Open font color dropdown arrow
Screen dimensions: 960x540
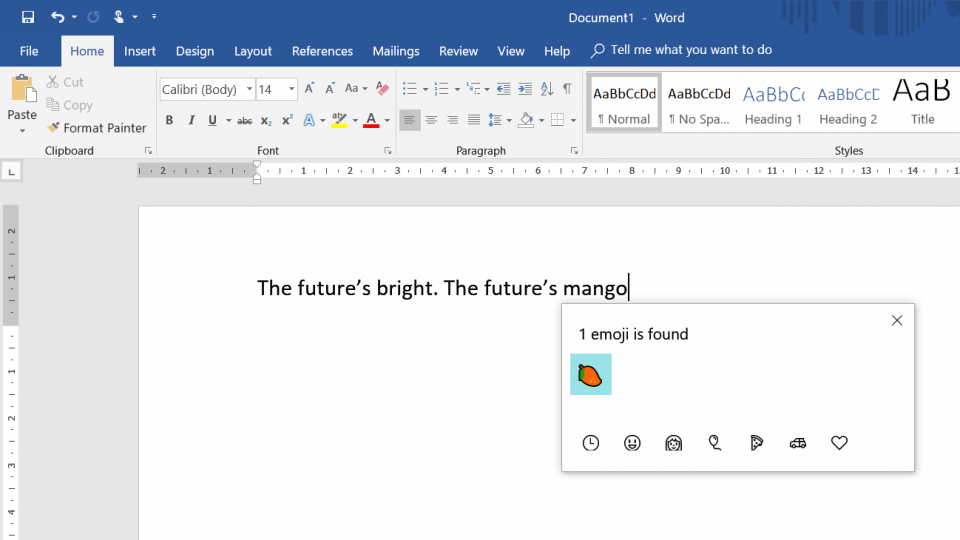pyautogui.click(x=387, y=121)
